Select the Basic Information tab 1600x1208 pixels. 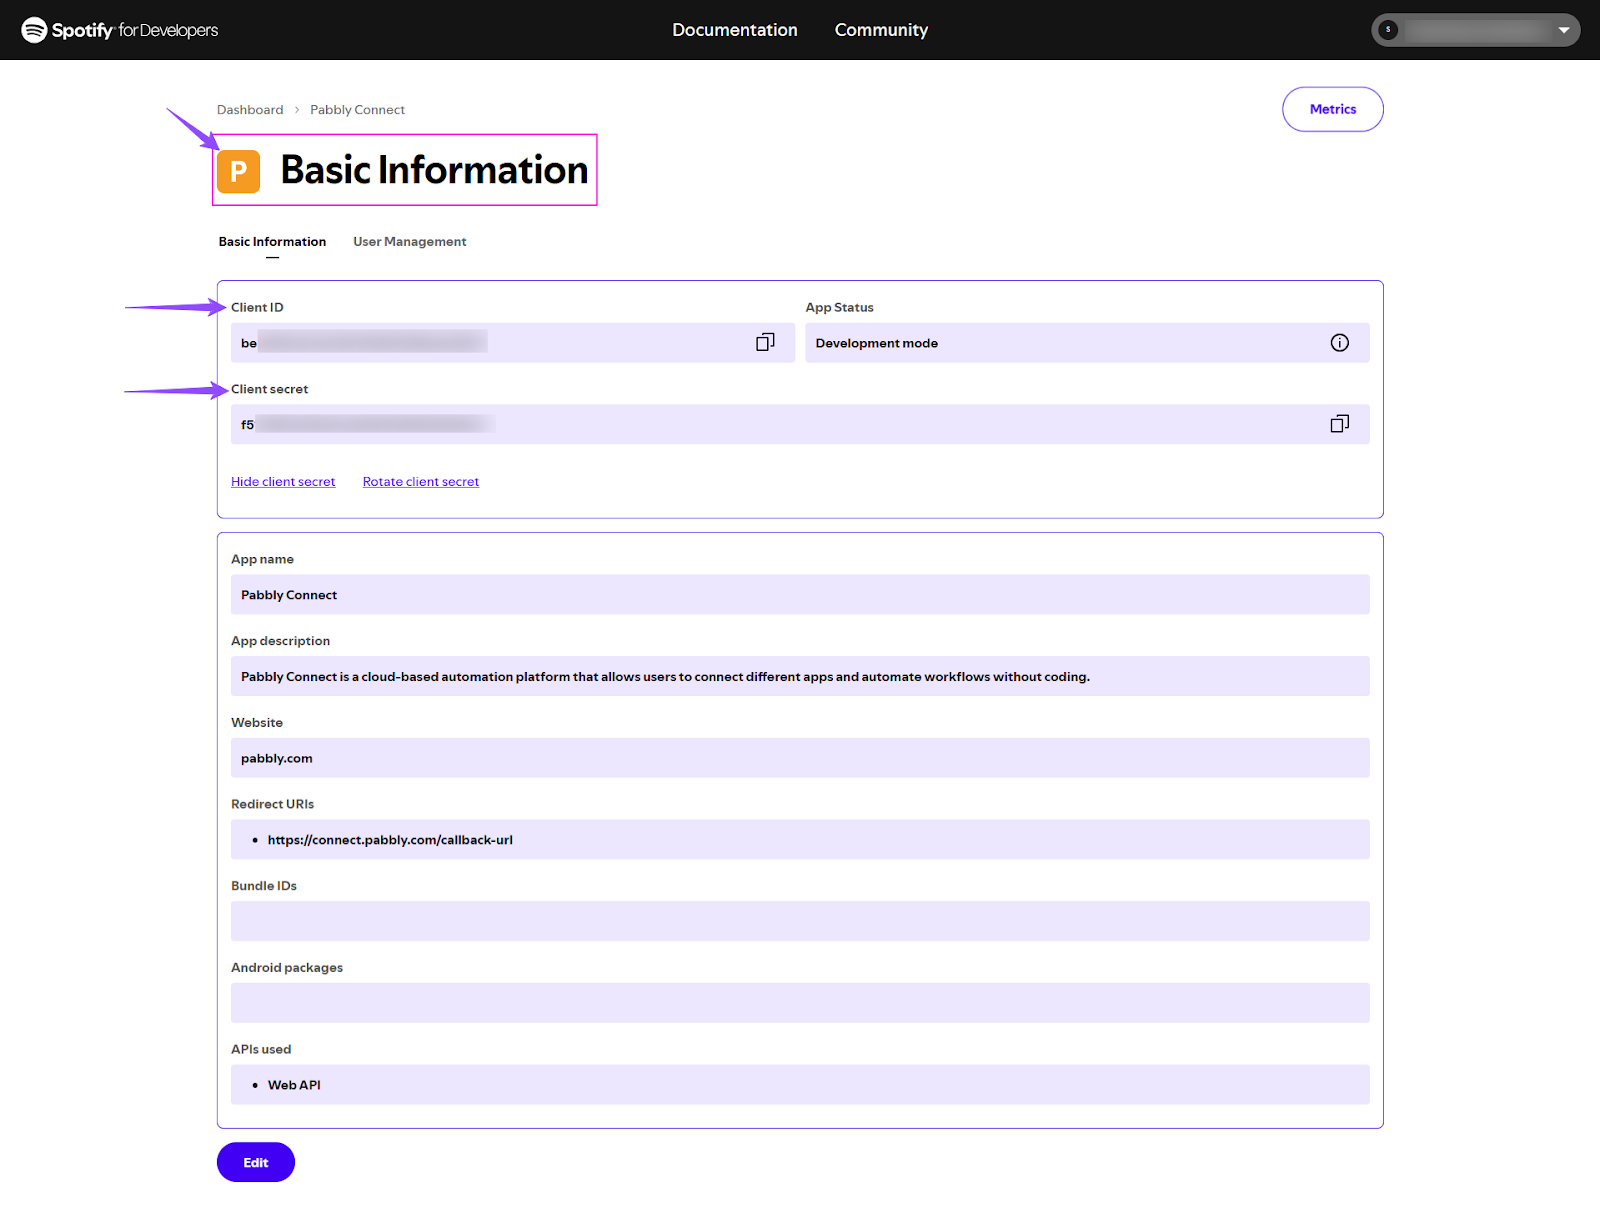pyautogui.click(x=272, y=242)
